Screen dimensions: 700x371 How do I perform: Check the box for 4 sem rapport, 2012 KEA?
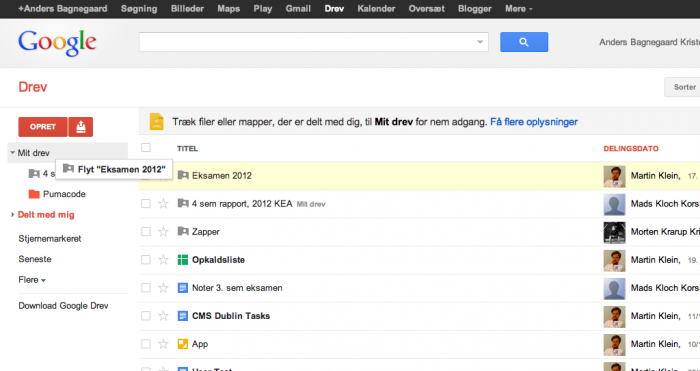146,204
